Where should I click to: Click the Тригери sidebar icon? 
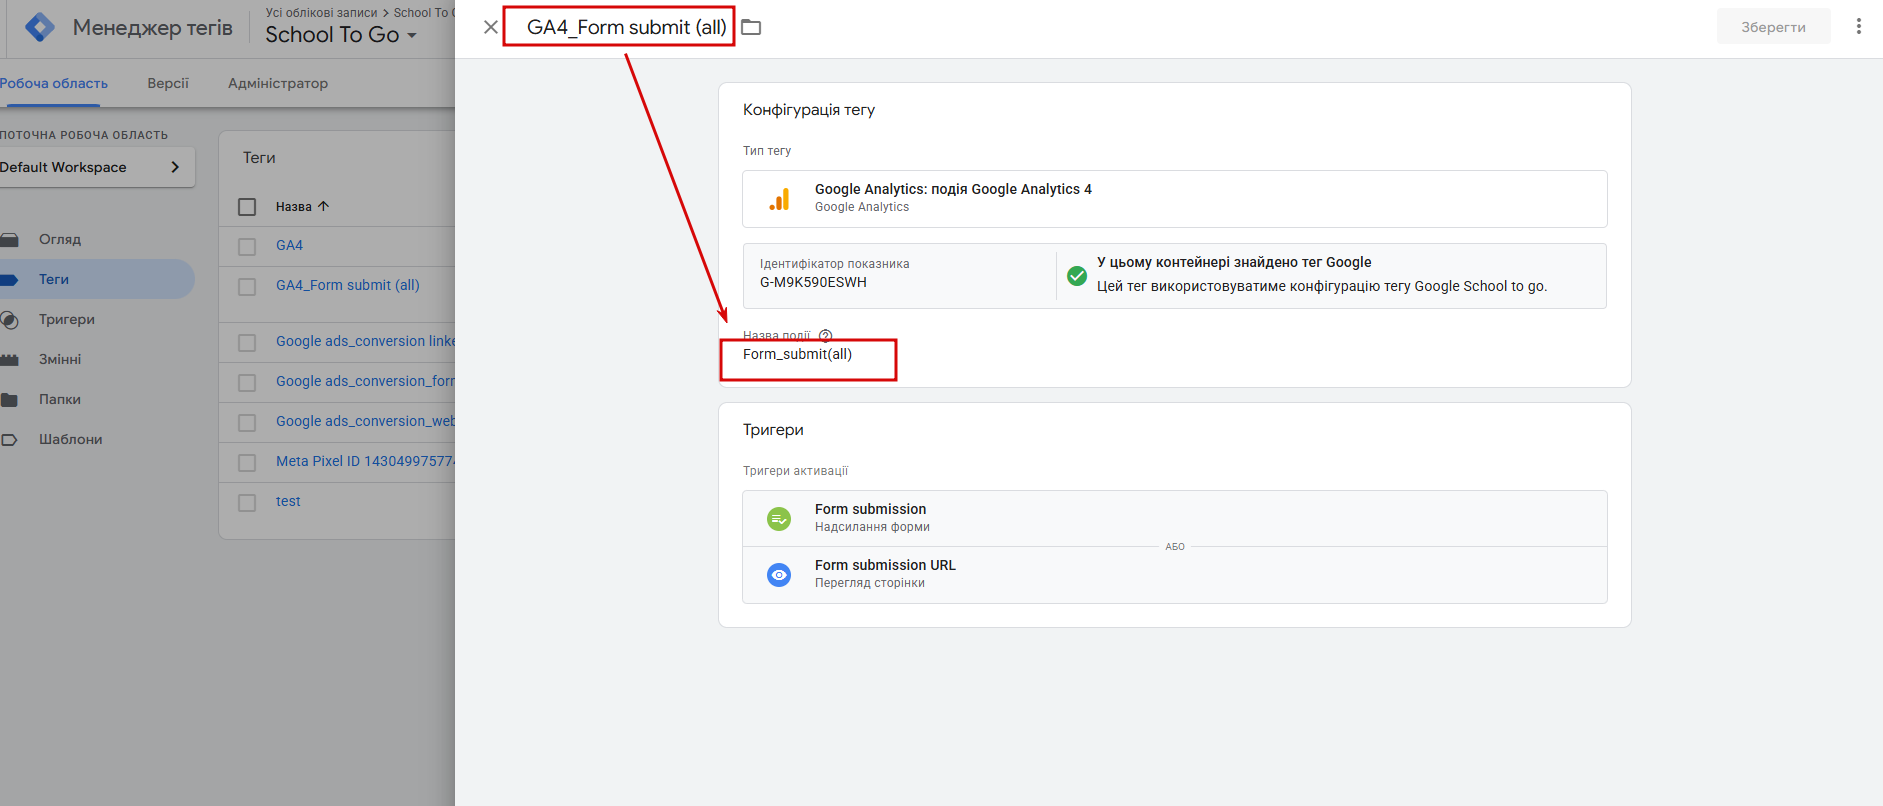pyautogui.click(x=10, y=320)
